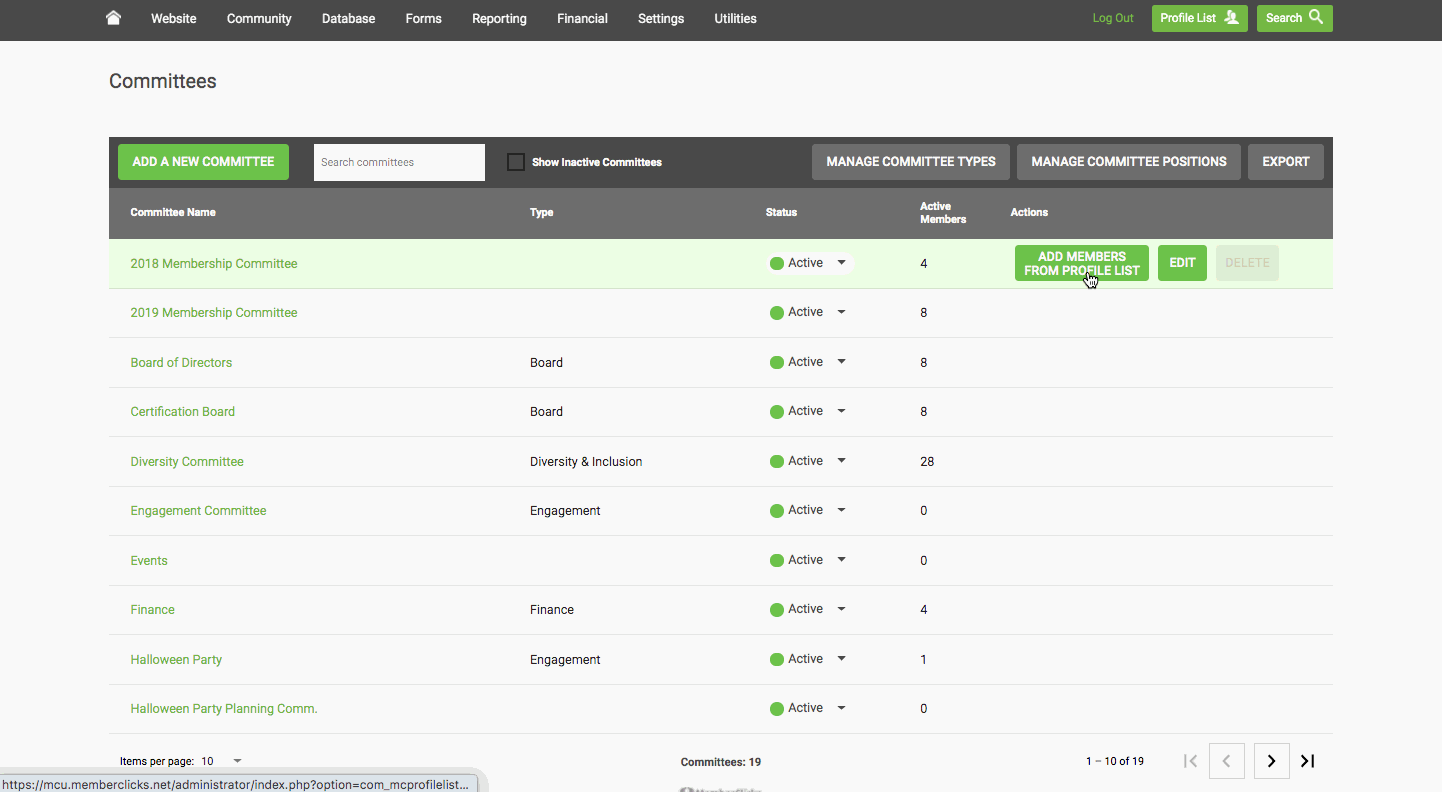1442x792 pixels.
Task: Open the Settings menu
Action: click(661, 18)
